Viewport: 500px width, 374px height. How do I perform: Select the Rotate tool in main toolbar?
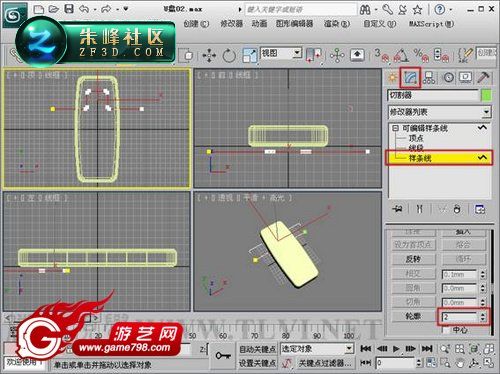click(229, 55)
